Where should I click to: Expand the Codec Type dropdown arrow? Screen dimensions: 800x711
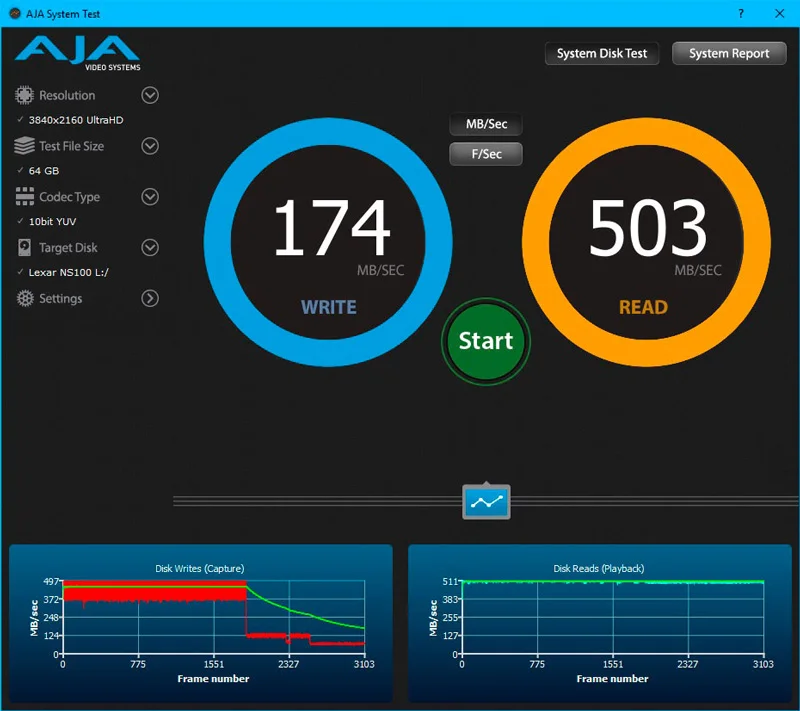(x=150, y=196)
